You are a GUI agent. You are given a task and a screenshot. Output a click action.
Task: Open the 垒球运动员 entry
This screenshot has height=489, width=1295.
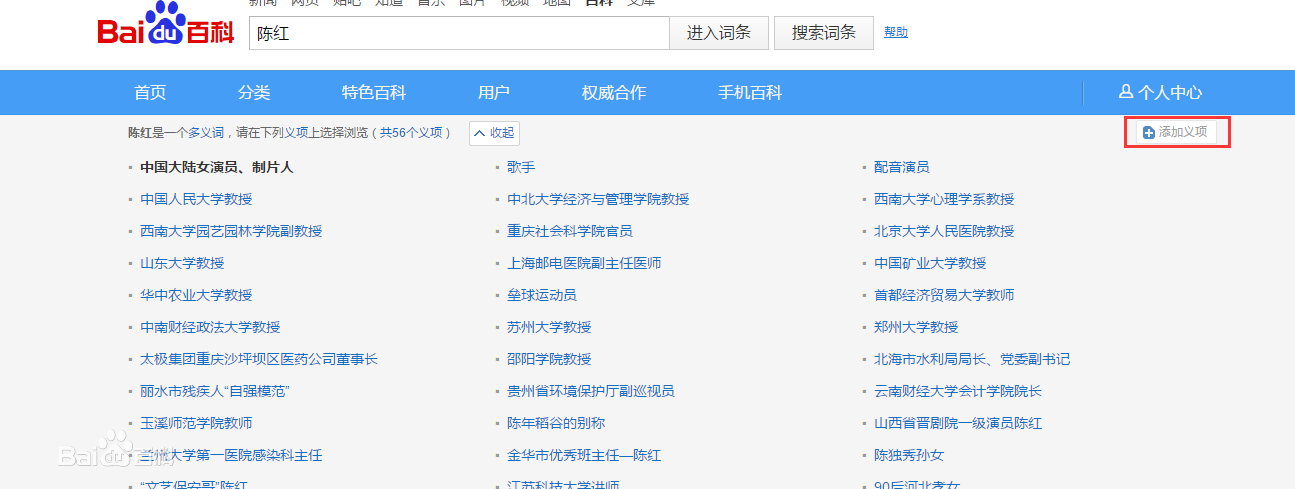(x=542, y=295)
